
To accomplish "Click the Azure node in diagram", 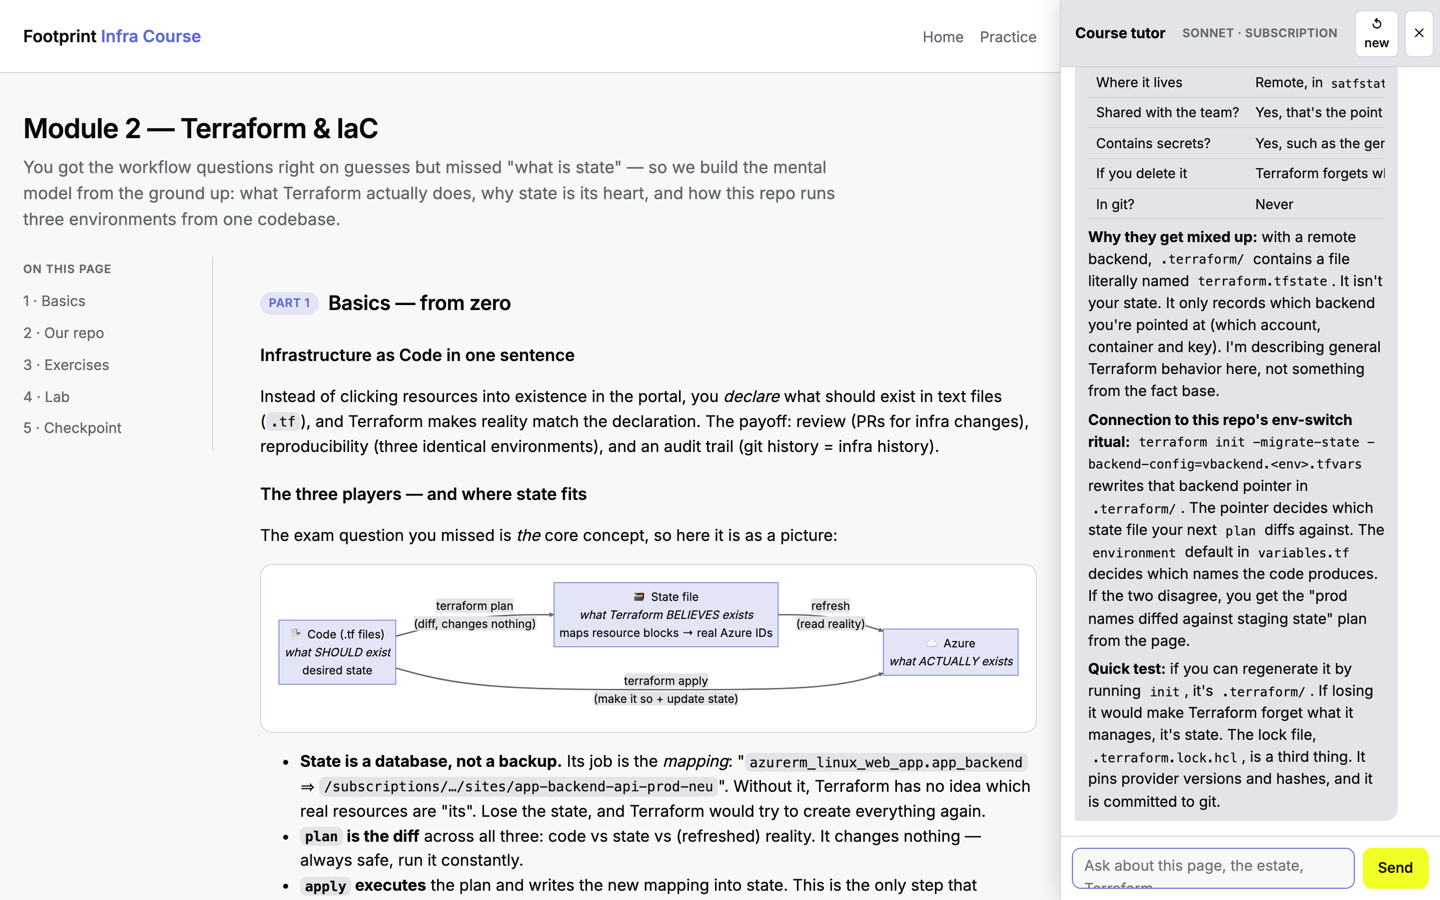I will 950,652.
